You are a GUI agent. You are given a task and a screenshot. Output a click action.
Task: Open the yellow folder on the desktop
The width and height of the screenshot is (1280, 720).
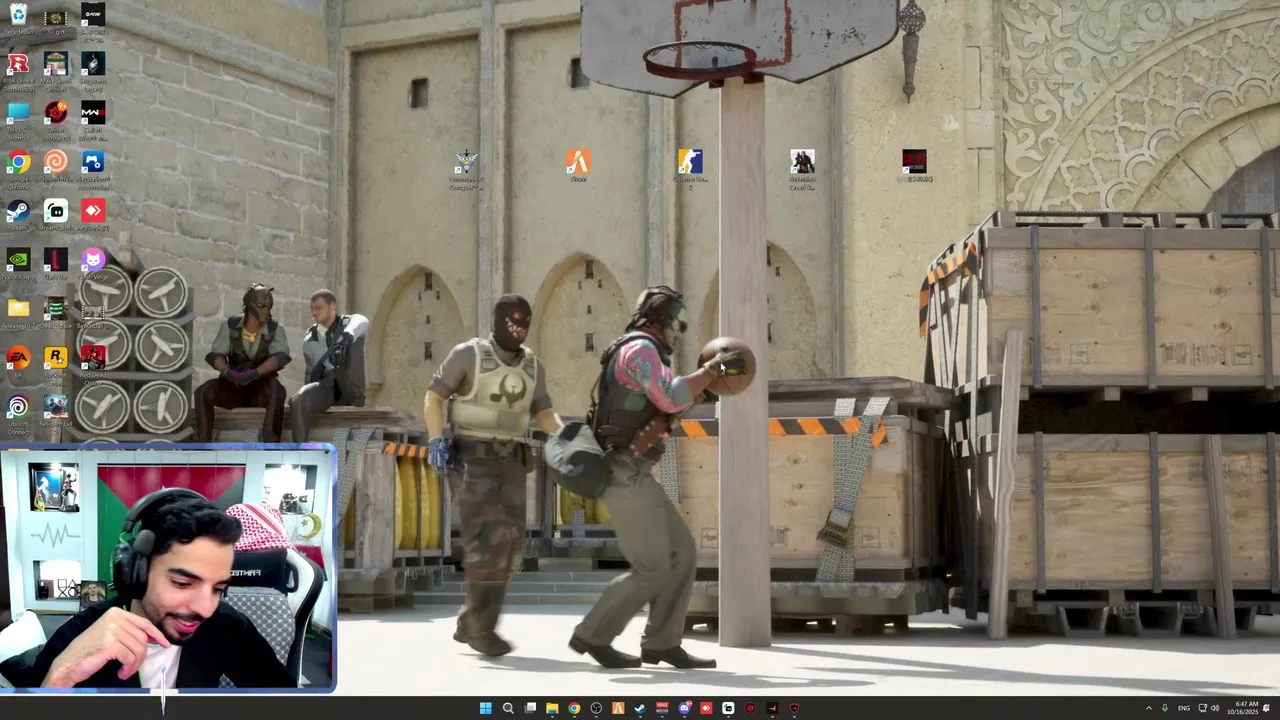18,313
